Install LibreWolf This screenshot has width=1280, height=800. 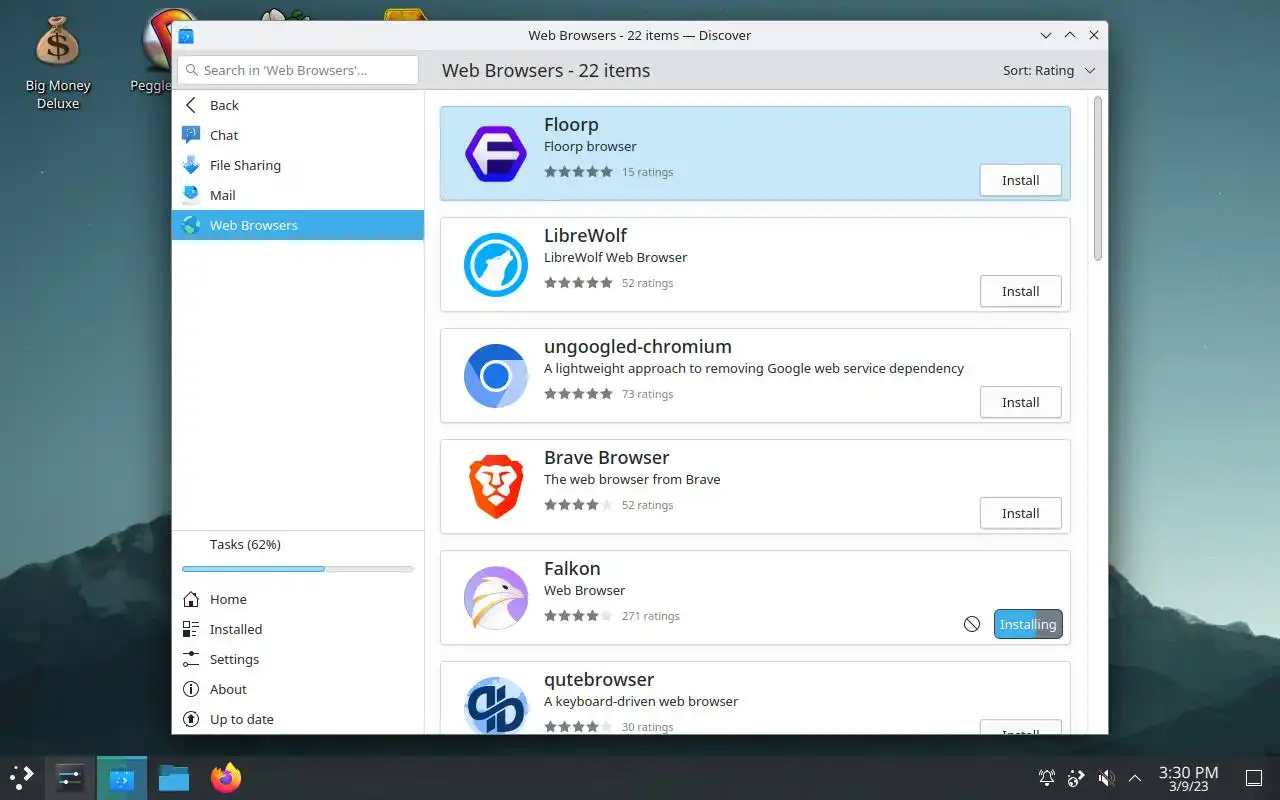pyautogui.click(x=1020, y=291)
